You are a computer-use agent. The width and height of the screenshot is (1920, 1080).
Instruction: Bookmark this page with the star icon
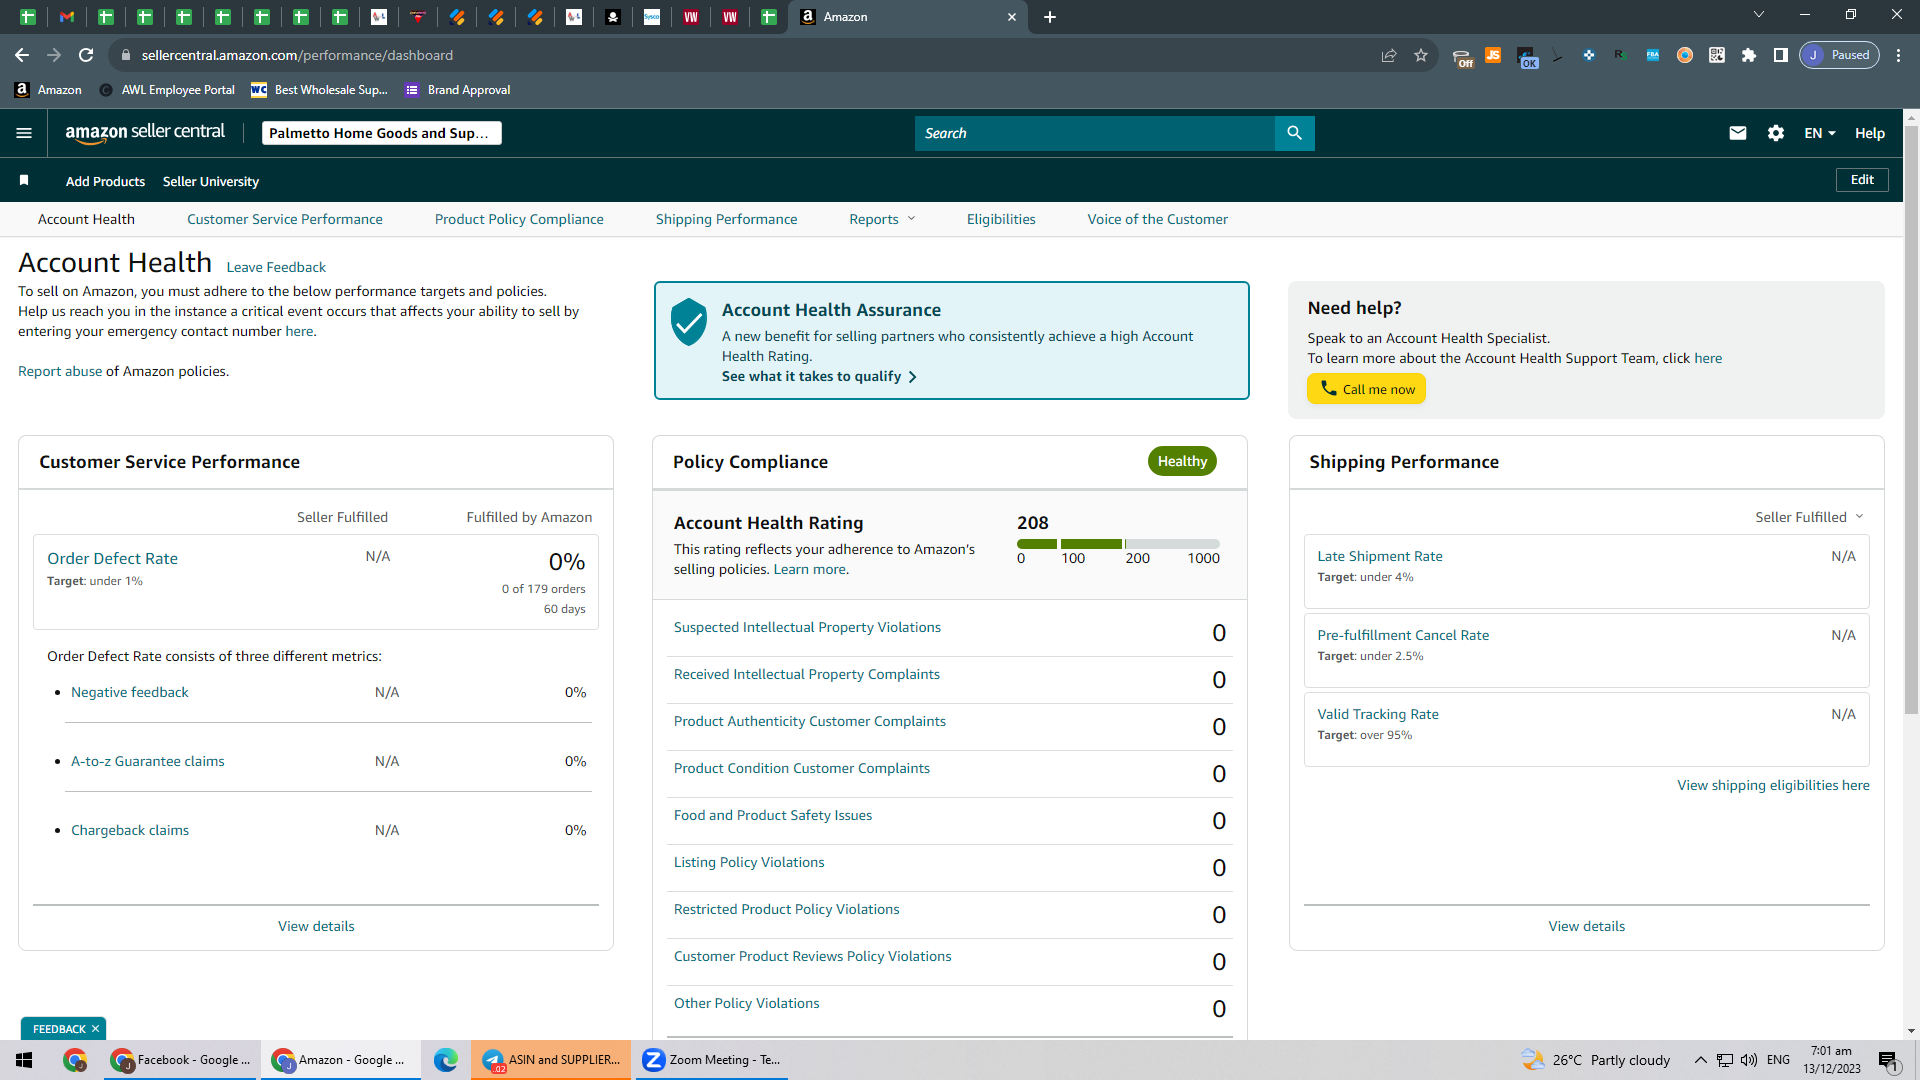pyautogui.click(x=1421, y=55)
